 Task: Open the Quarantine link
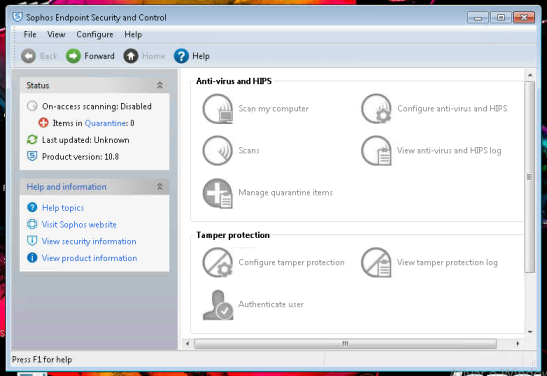tap(106, 123)
